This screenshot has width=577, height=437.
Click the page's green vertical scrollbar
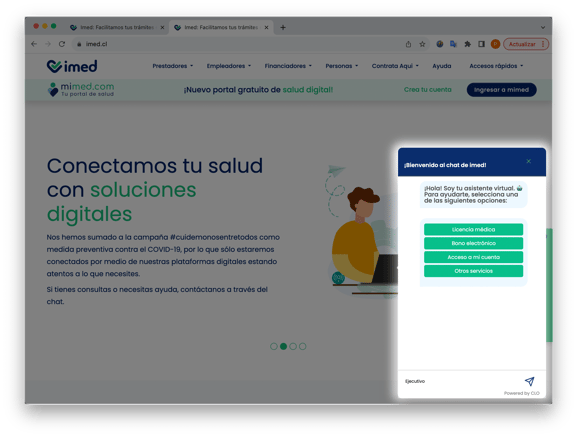(x=549, y=285)
